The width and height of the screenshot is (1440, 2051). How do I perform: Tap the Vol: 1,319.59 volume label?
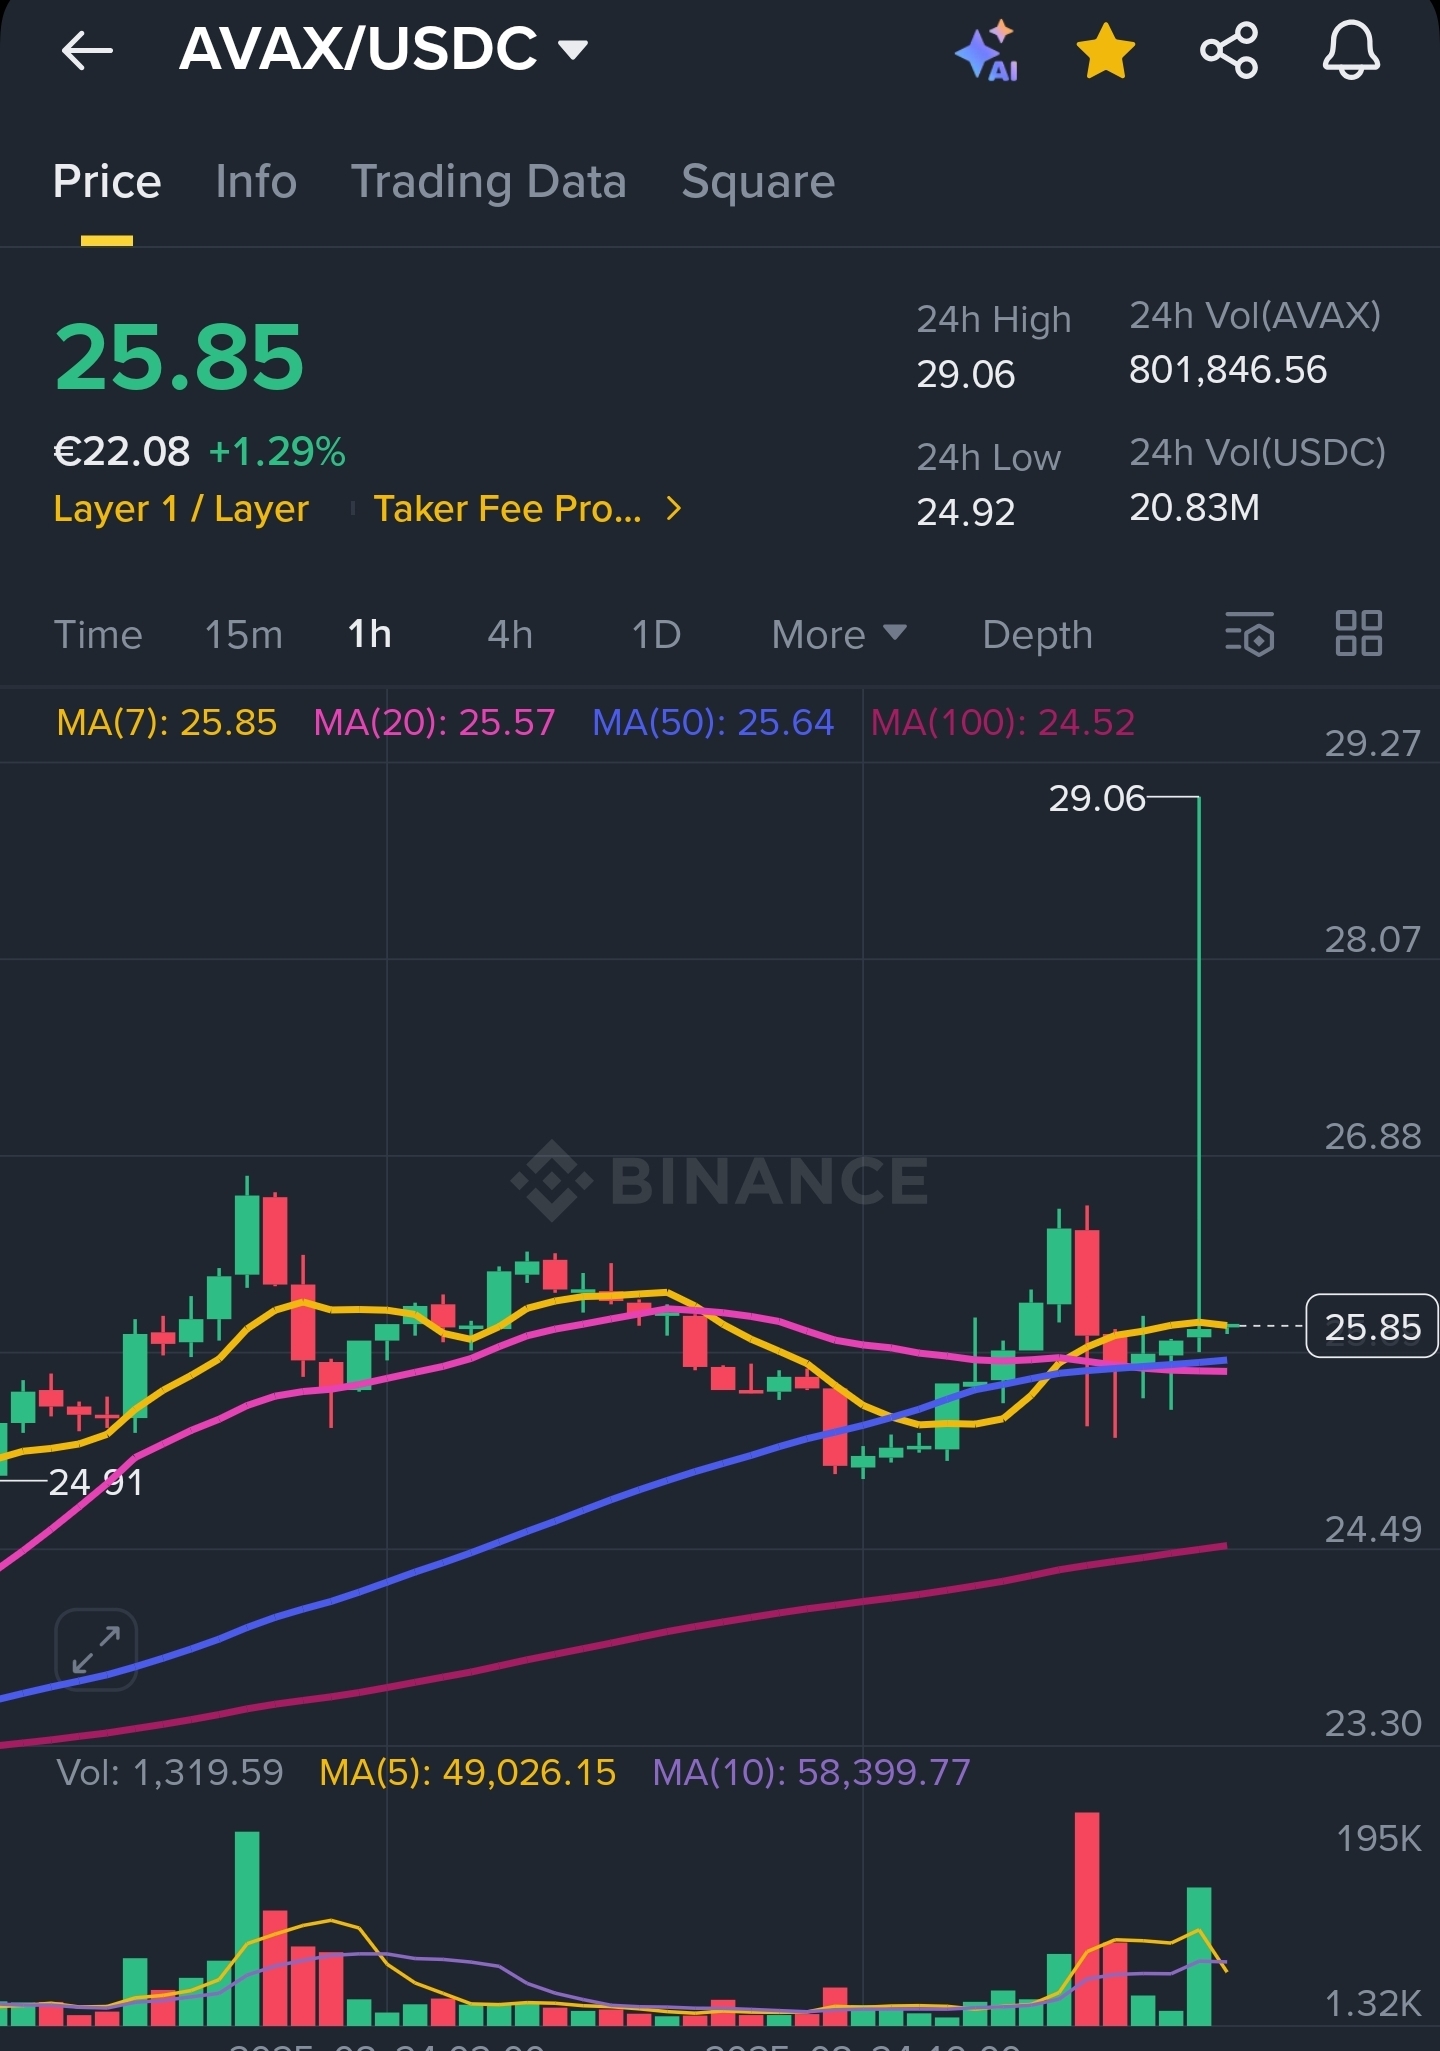(170, 1773)
